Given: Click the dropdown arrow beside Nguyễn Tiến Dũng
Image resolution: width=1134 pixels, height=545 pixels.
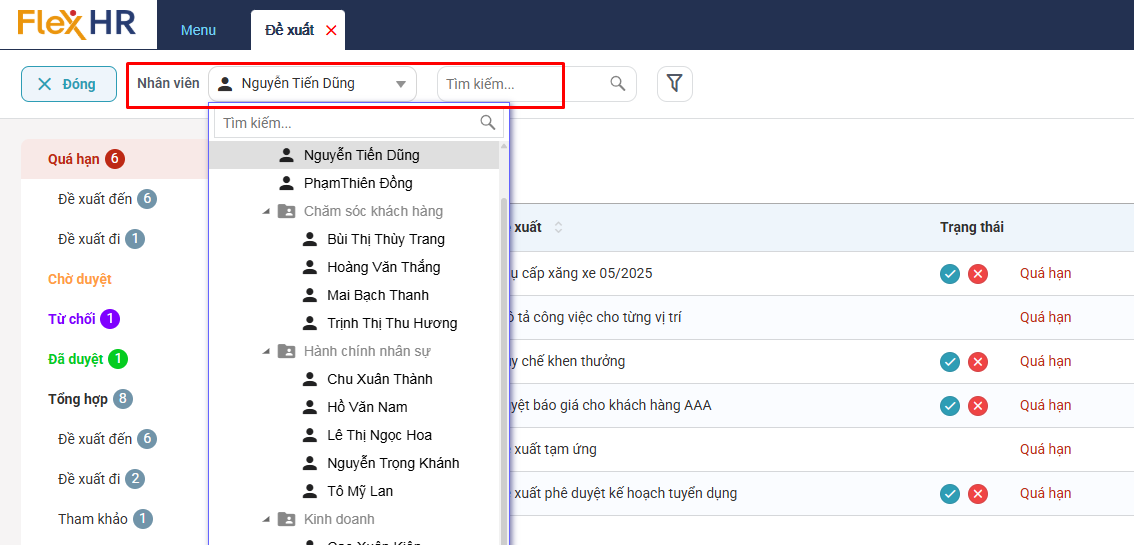Looking at the screenshot, I should [x=401, y=85].
